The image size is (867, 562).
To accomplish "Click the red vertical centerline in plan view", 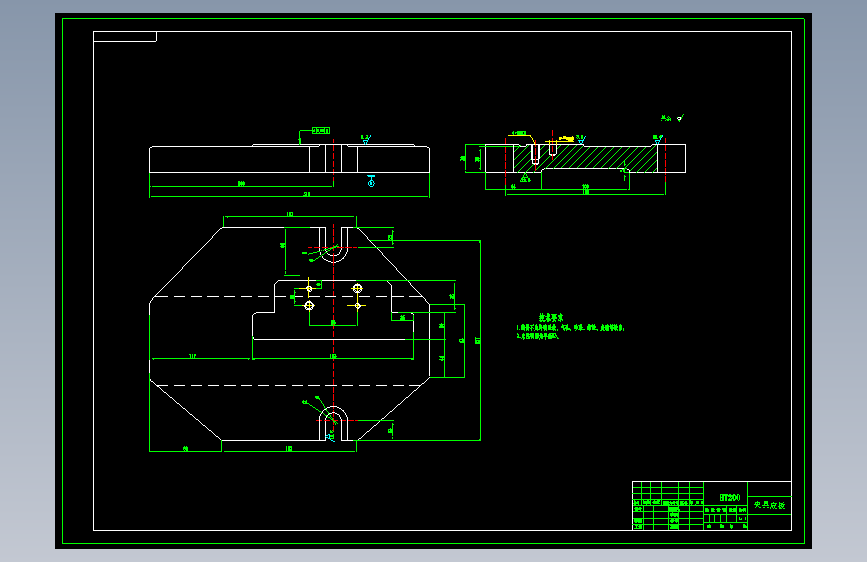I will click(x=333, y=332).
